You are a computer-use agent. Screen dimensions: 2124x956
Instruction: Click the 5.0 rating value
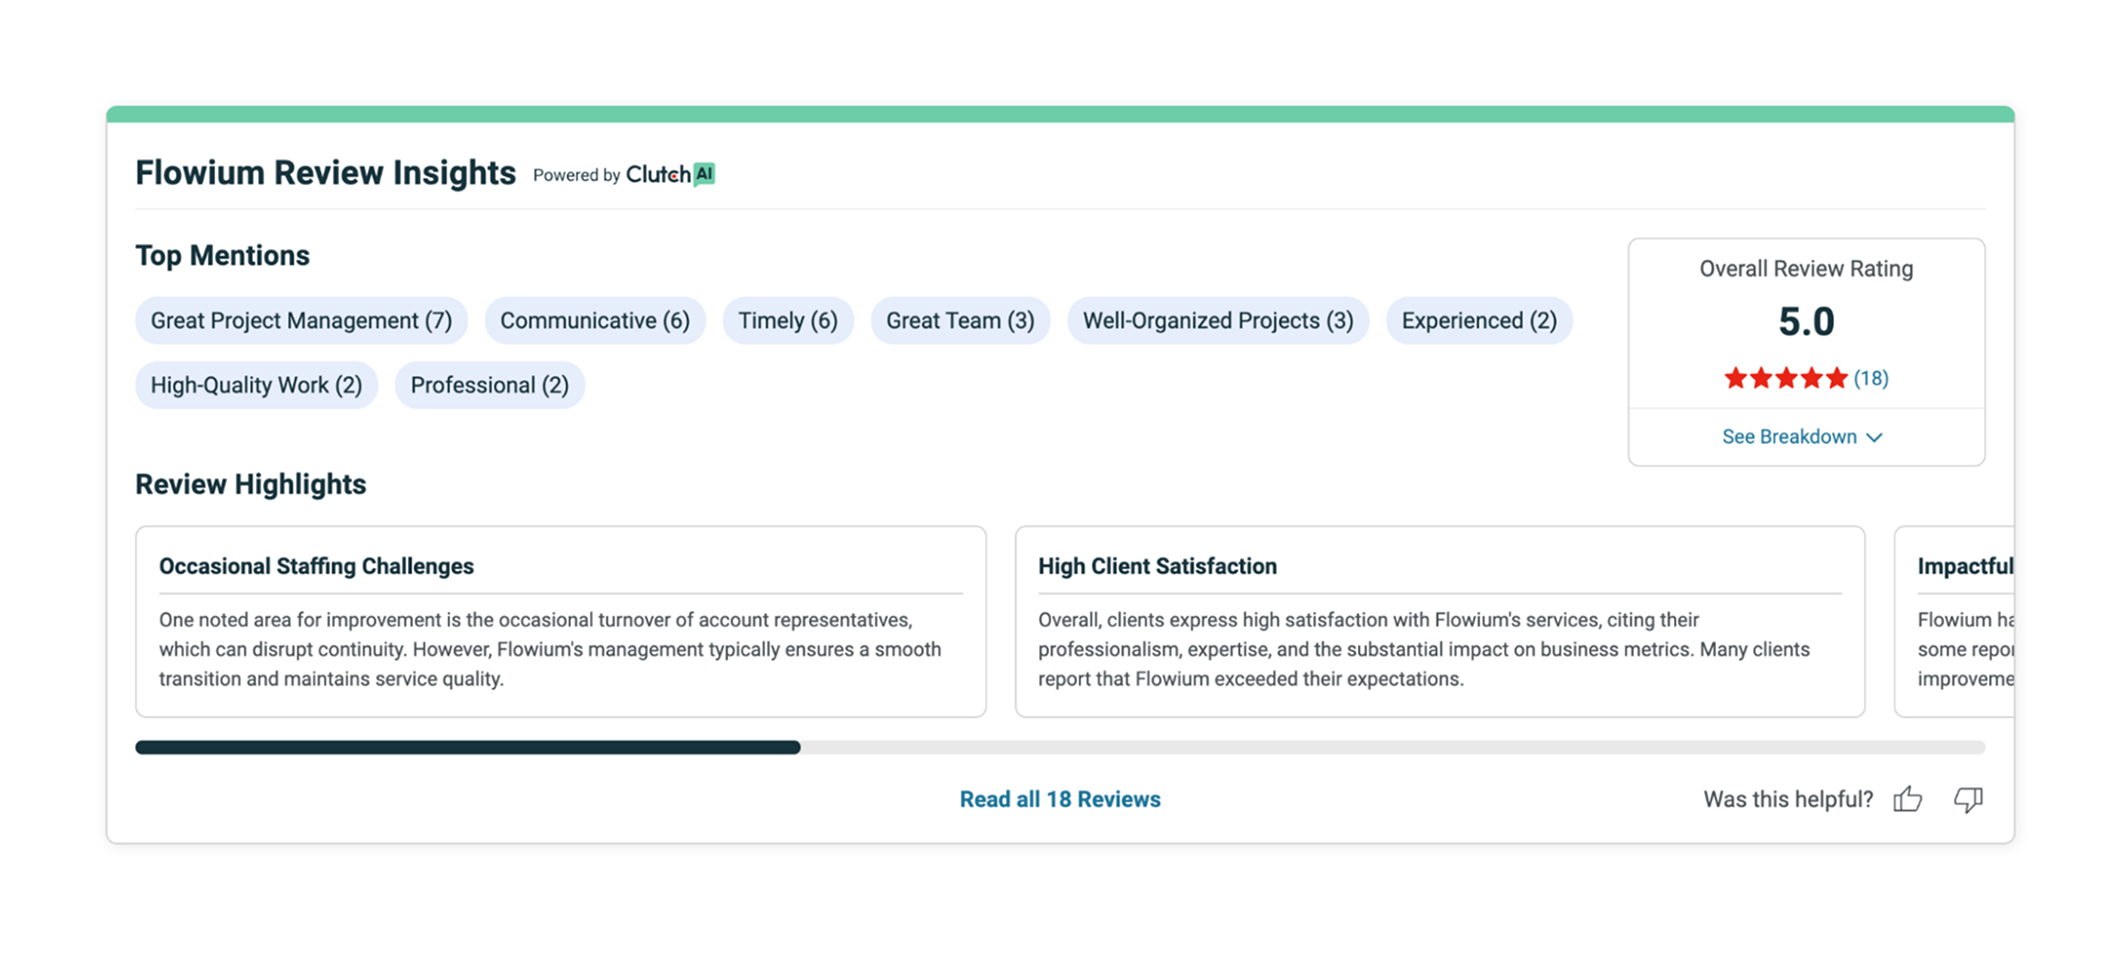click(1806, 321)
